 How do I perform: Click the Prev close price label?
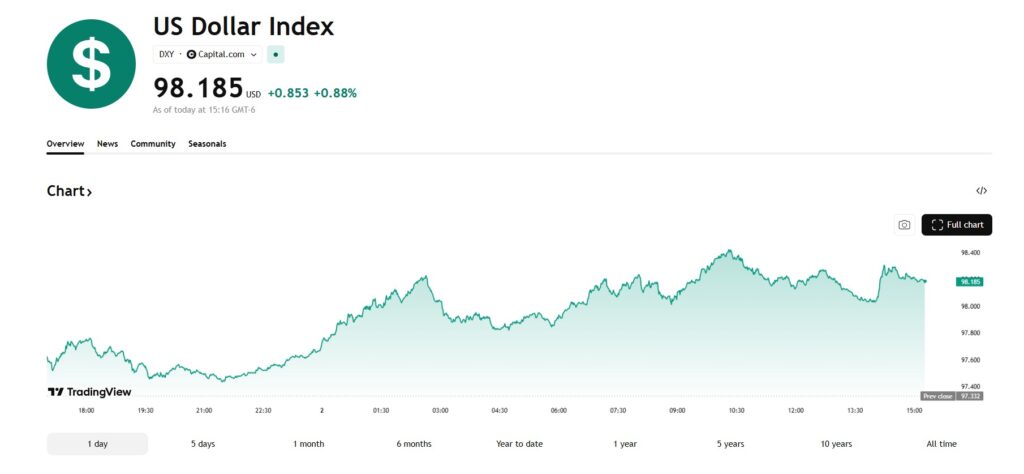coord(936,397)
